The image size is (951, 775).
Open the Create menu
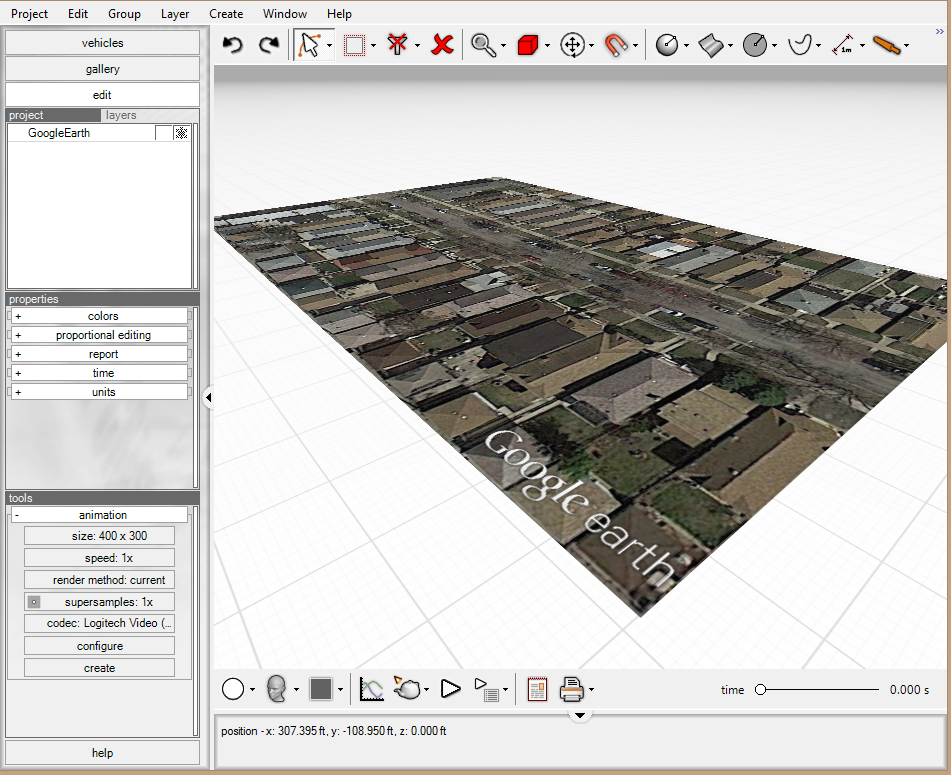click(226, 13)
